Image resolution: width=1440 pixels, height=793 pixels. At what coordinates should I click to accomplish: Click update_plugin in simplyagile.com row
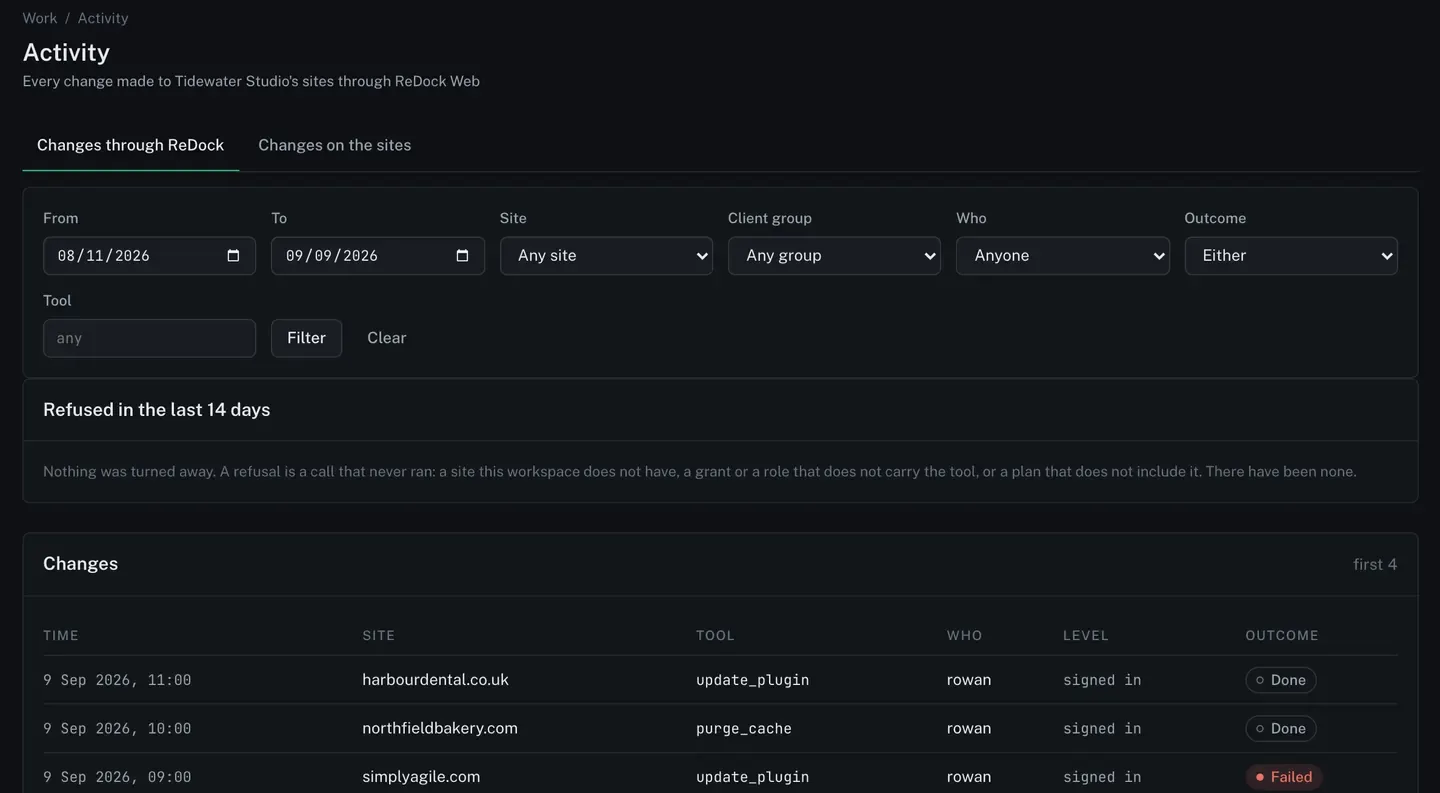click(753, 777)
